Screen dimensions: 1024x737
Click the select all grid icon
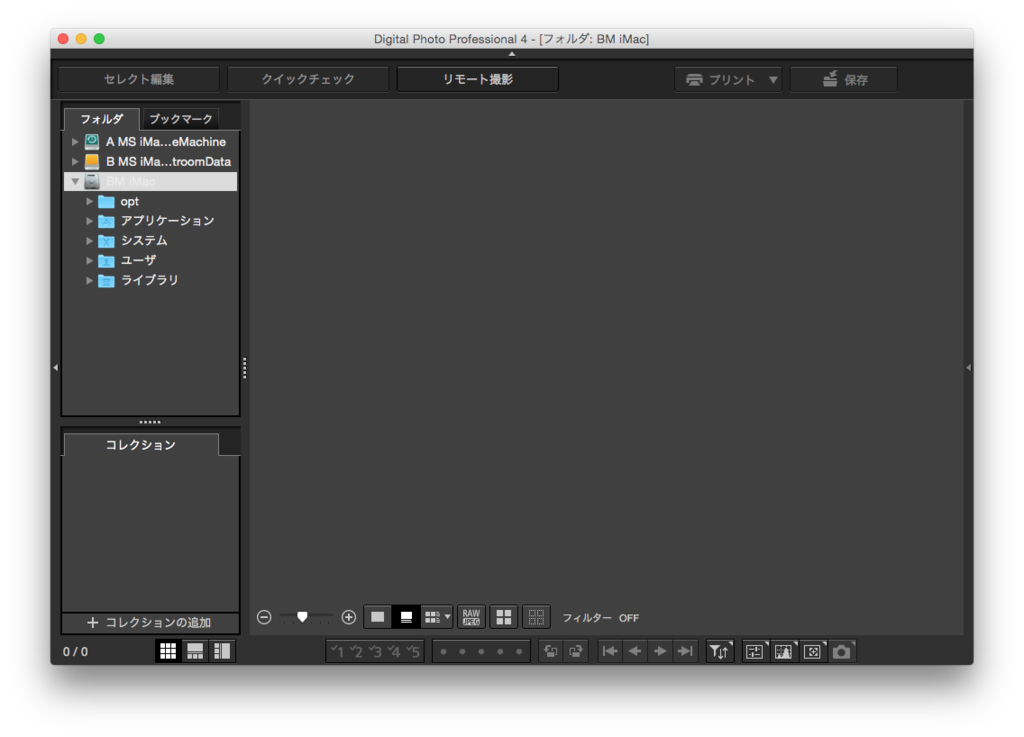(x=504, y=617)
